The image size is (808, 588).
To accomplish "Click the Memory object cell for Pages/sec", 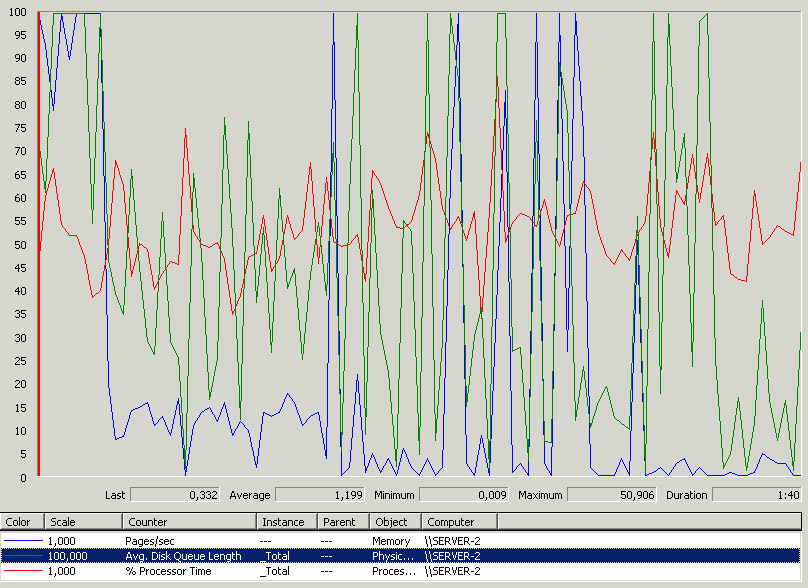I will coord(391,540).
